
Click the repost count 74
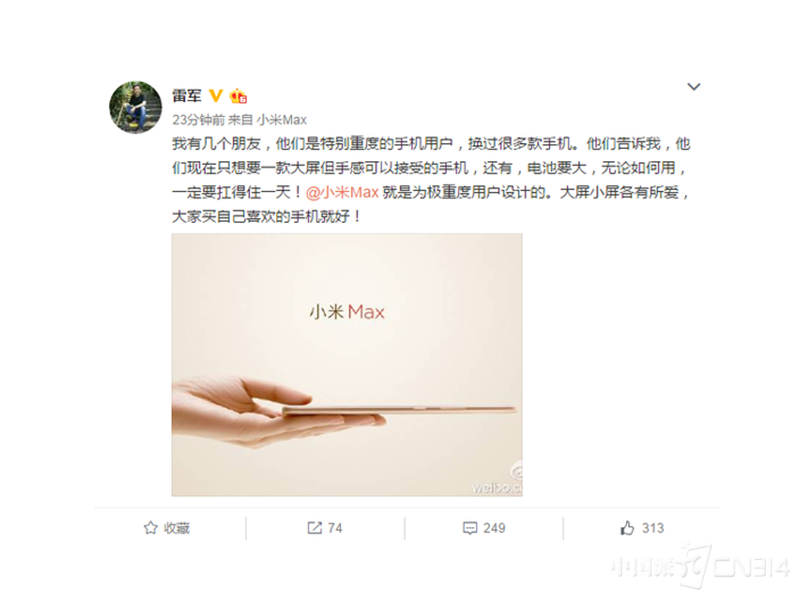(x=335, y=528)
